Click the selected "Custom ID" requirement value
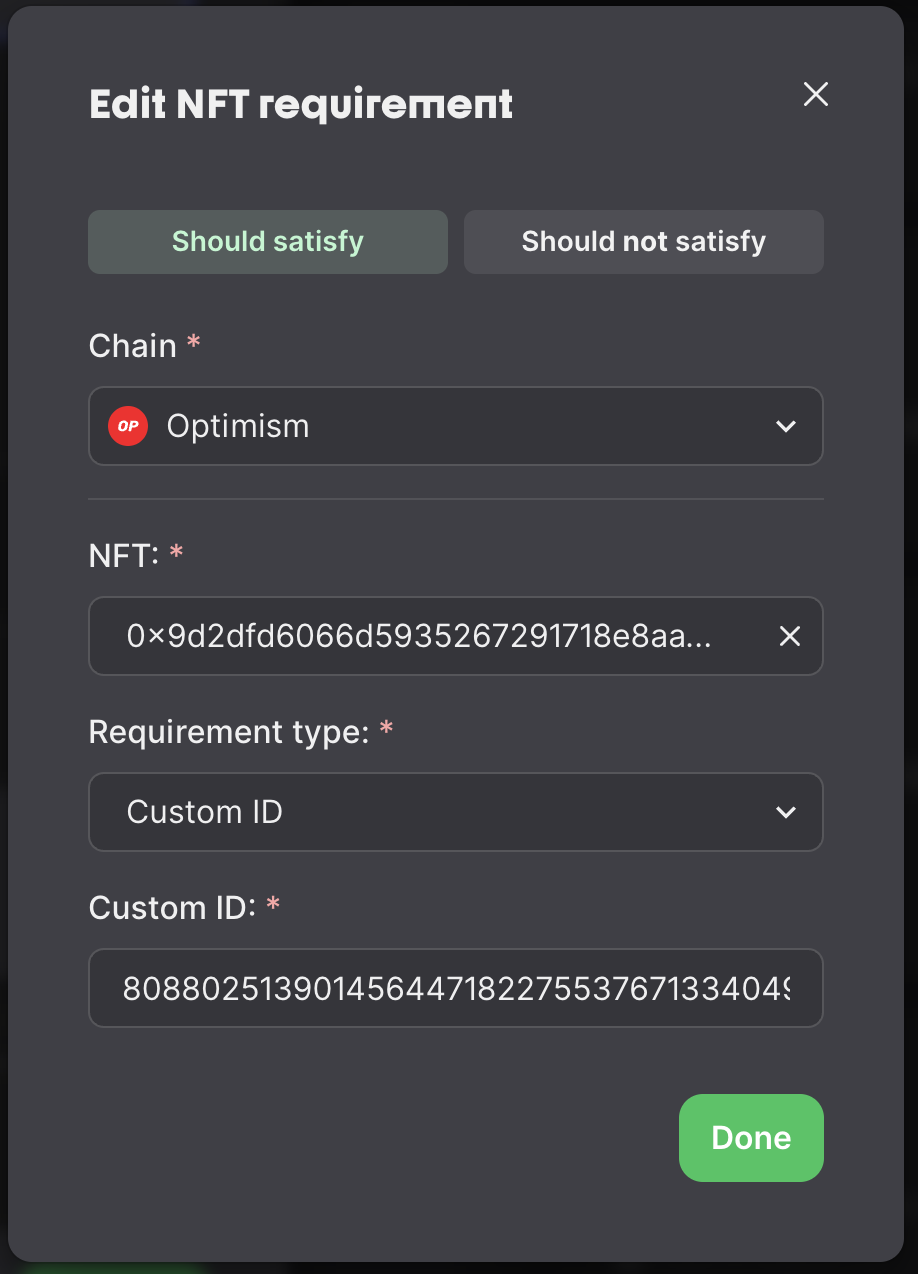This screenshot has height=1274, width=918. pyautogui.click(x=205, y=812)
